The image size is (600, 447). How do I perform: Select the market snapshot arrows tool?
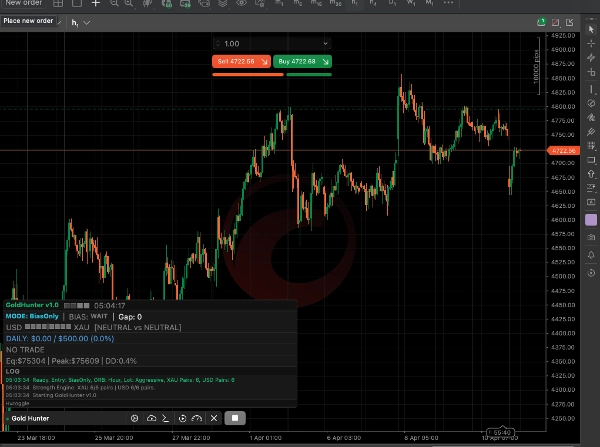[591, 58]
